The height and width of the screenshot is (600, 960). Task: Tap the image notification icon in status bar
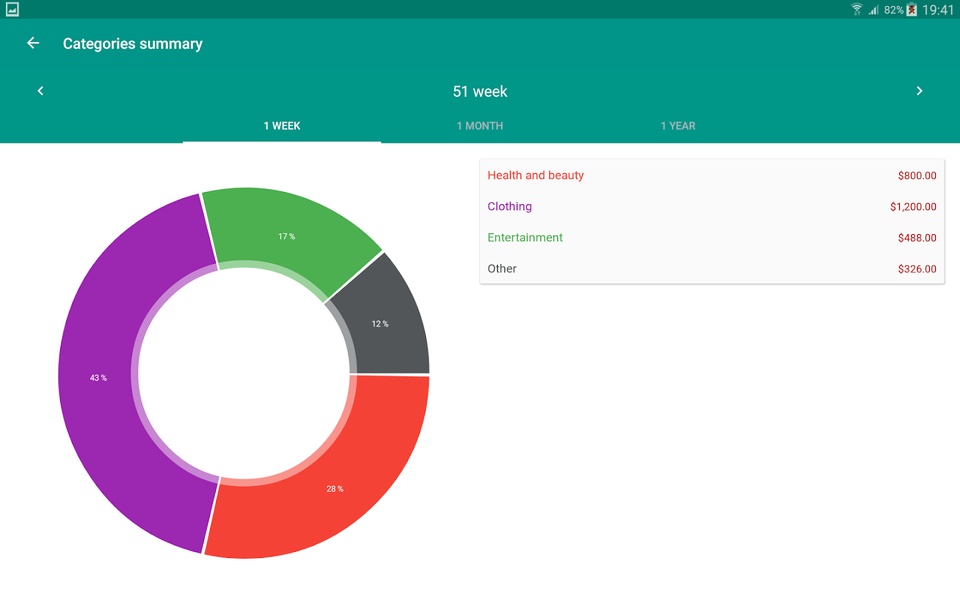pyautogui.click(x=12, y=9)
